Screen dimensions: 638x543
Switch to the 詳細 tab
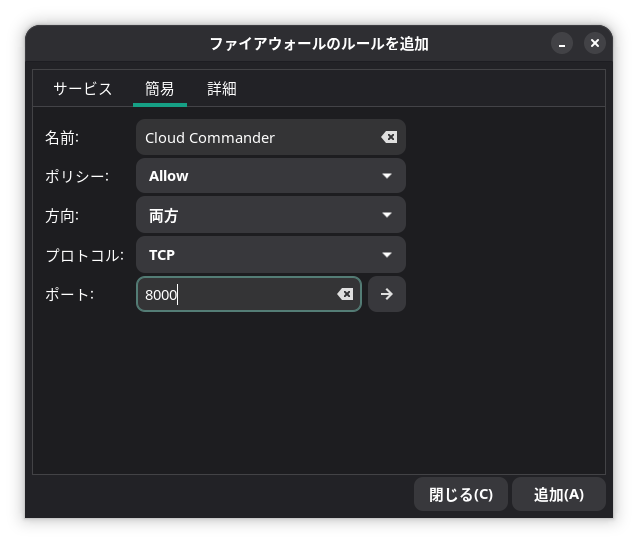click(x=222, y=89)
